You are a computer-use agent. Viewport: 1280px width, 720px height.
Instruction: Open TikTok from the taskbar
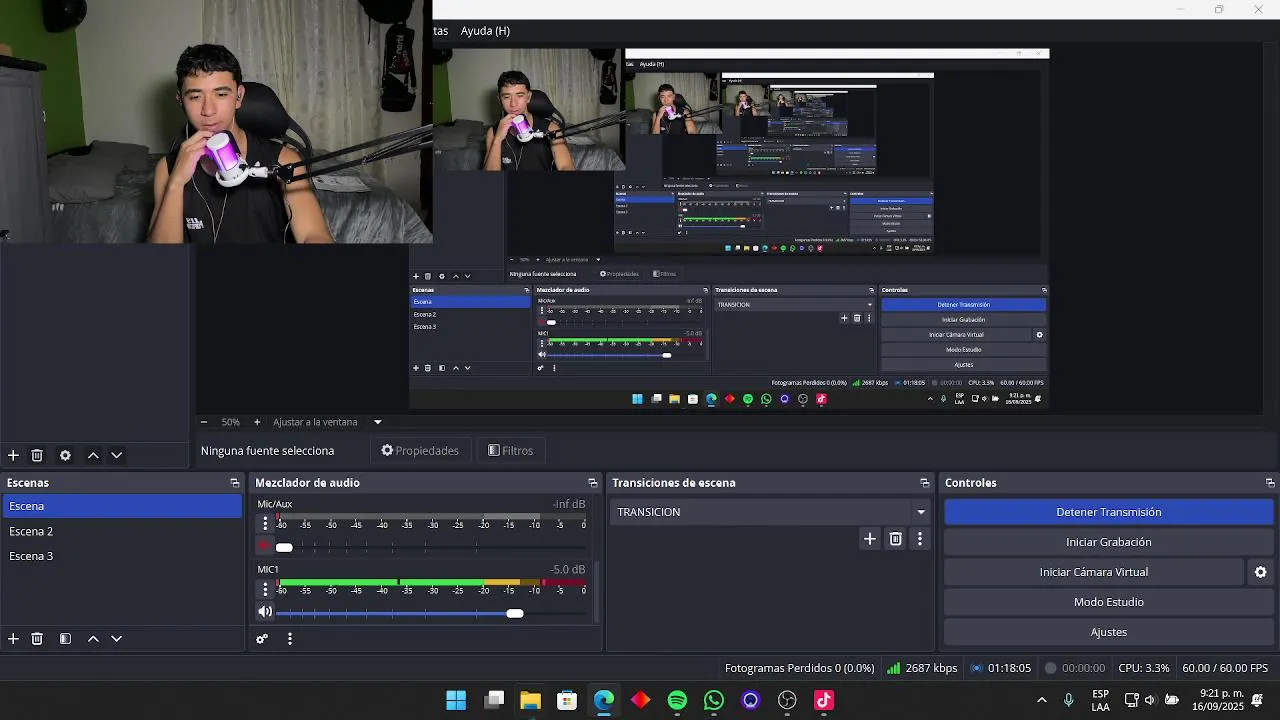824,700
